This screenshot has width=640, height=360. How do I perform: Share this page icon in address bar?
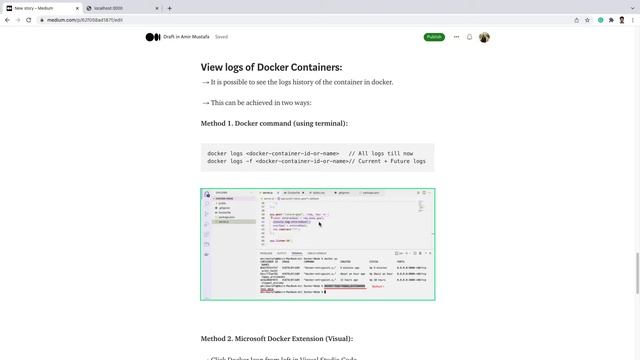point(576,20)
